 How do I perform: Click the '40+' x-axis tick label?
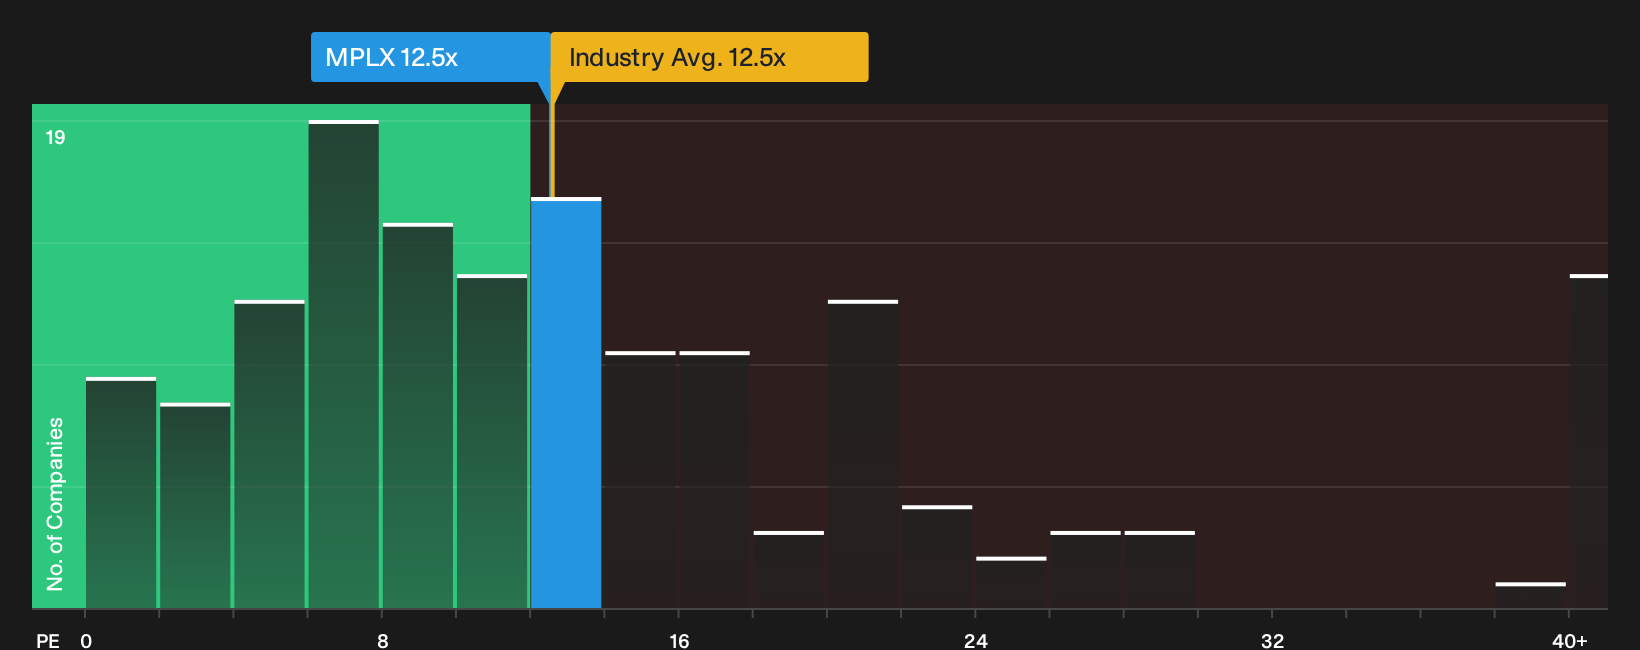click(1570, 640)
